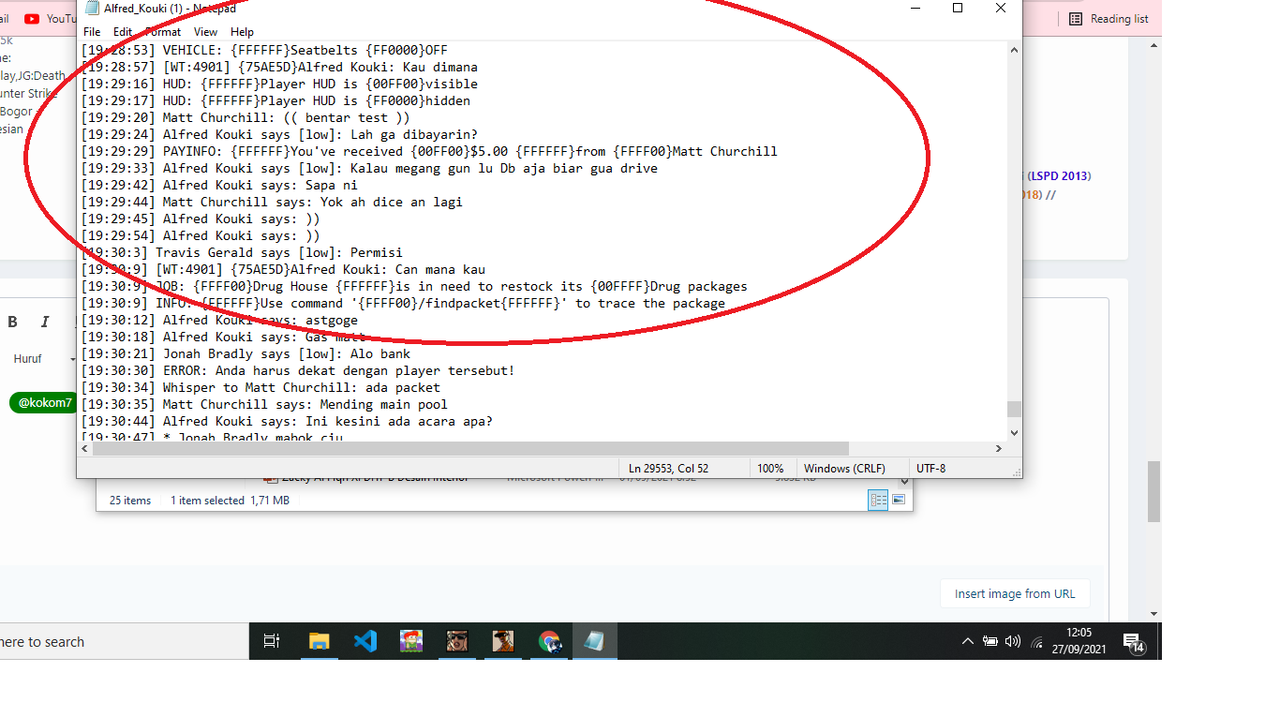
Task: Toggle Italic in the forum editor
Action: click(x=45, y=322)
